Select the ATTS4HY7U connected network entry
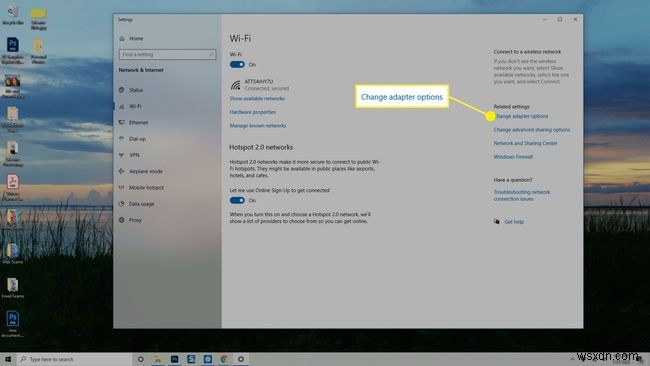Viewport: 650px width, 366px height. pos(260,85)
